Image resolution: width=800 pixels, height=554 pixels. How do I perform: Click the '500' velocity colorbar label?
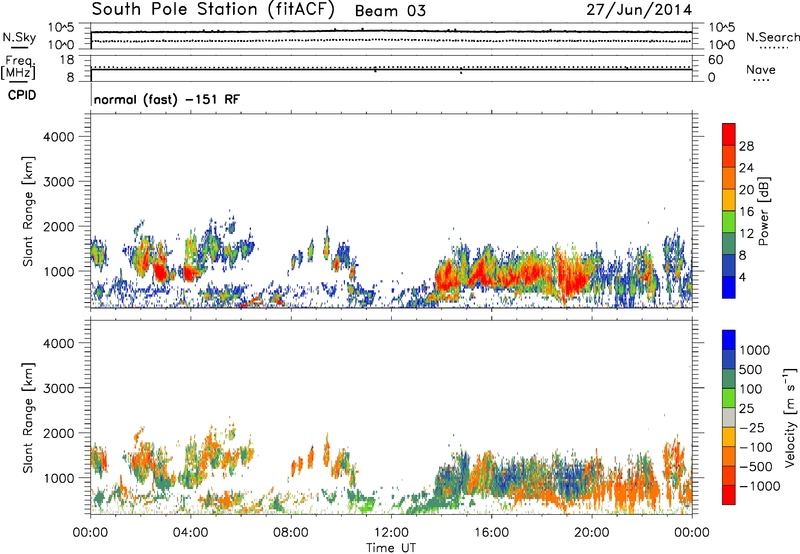point(751,370)
